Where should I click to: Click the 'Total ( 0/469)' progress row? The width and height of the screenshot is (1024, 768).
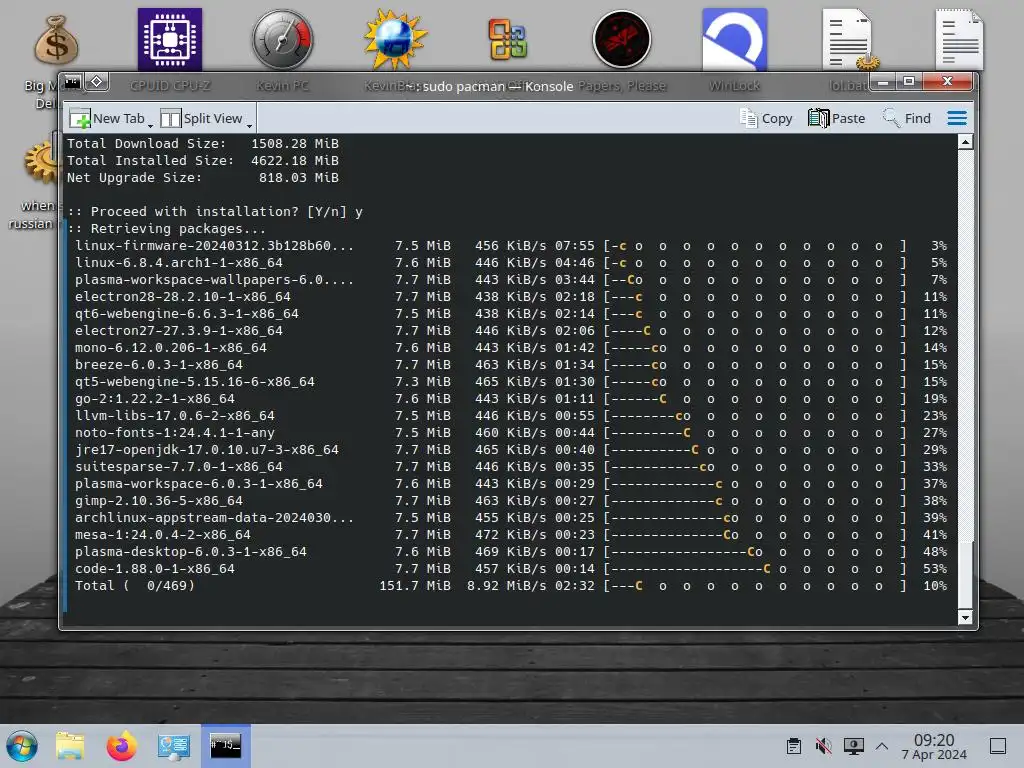[x=511, y=585]
